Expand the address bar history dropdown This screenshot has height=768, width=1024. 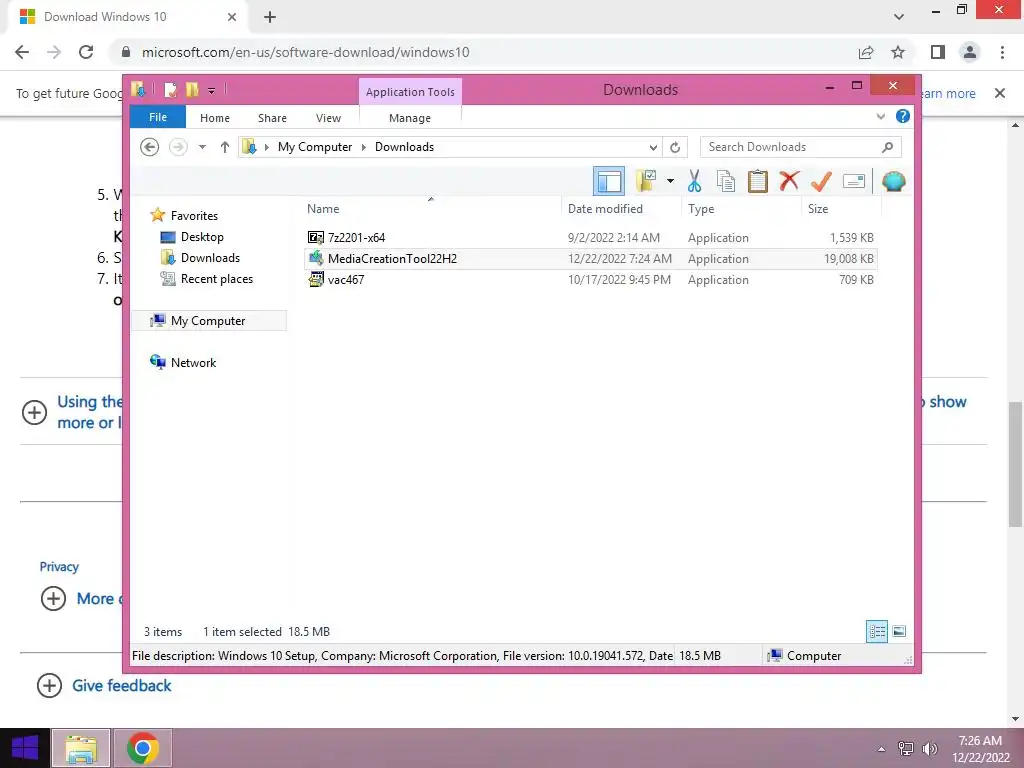coord(652,147)
